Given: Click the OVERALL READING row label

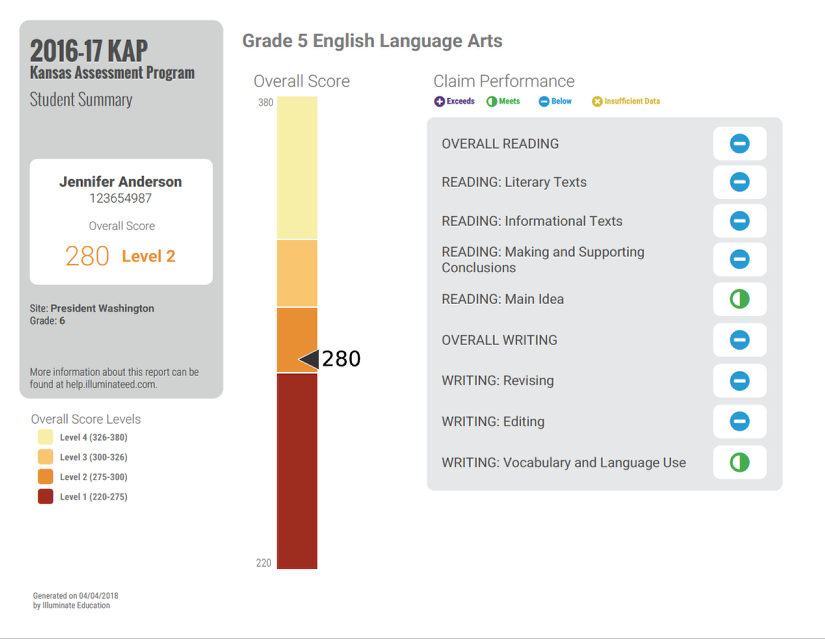Looking at the screenshot, I should click(x=500, y=144).
